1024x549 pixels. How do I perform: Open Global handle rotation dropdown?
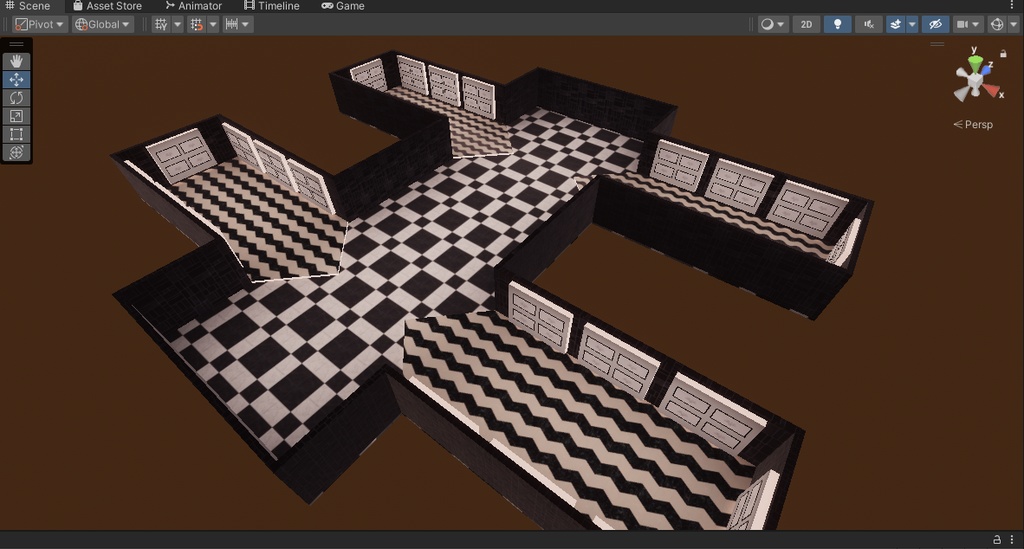point(103,24)
